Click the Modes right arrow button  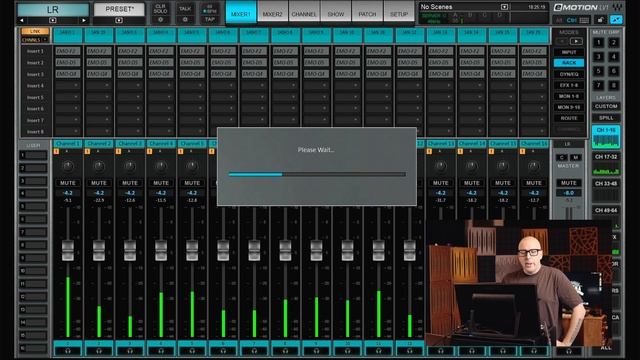[576, 41]
